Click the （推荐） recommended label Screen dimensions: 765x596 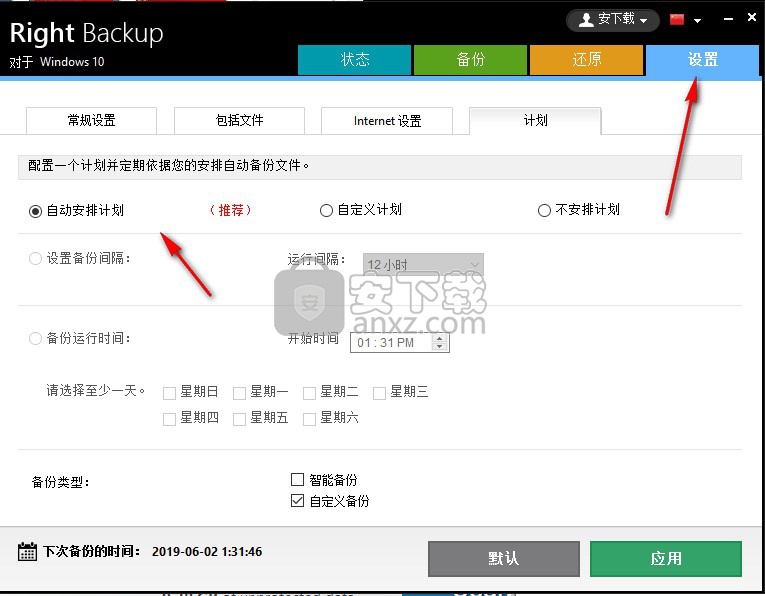230,210
